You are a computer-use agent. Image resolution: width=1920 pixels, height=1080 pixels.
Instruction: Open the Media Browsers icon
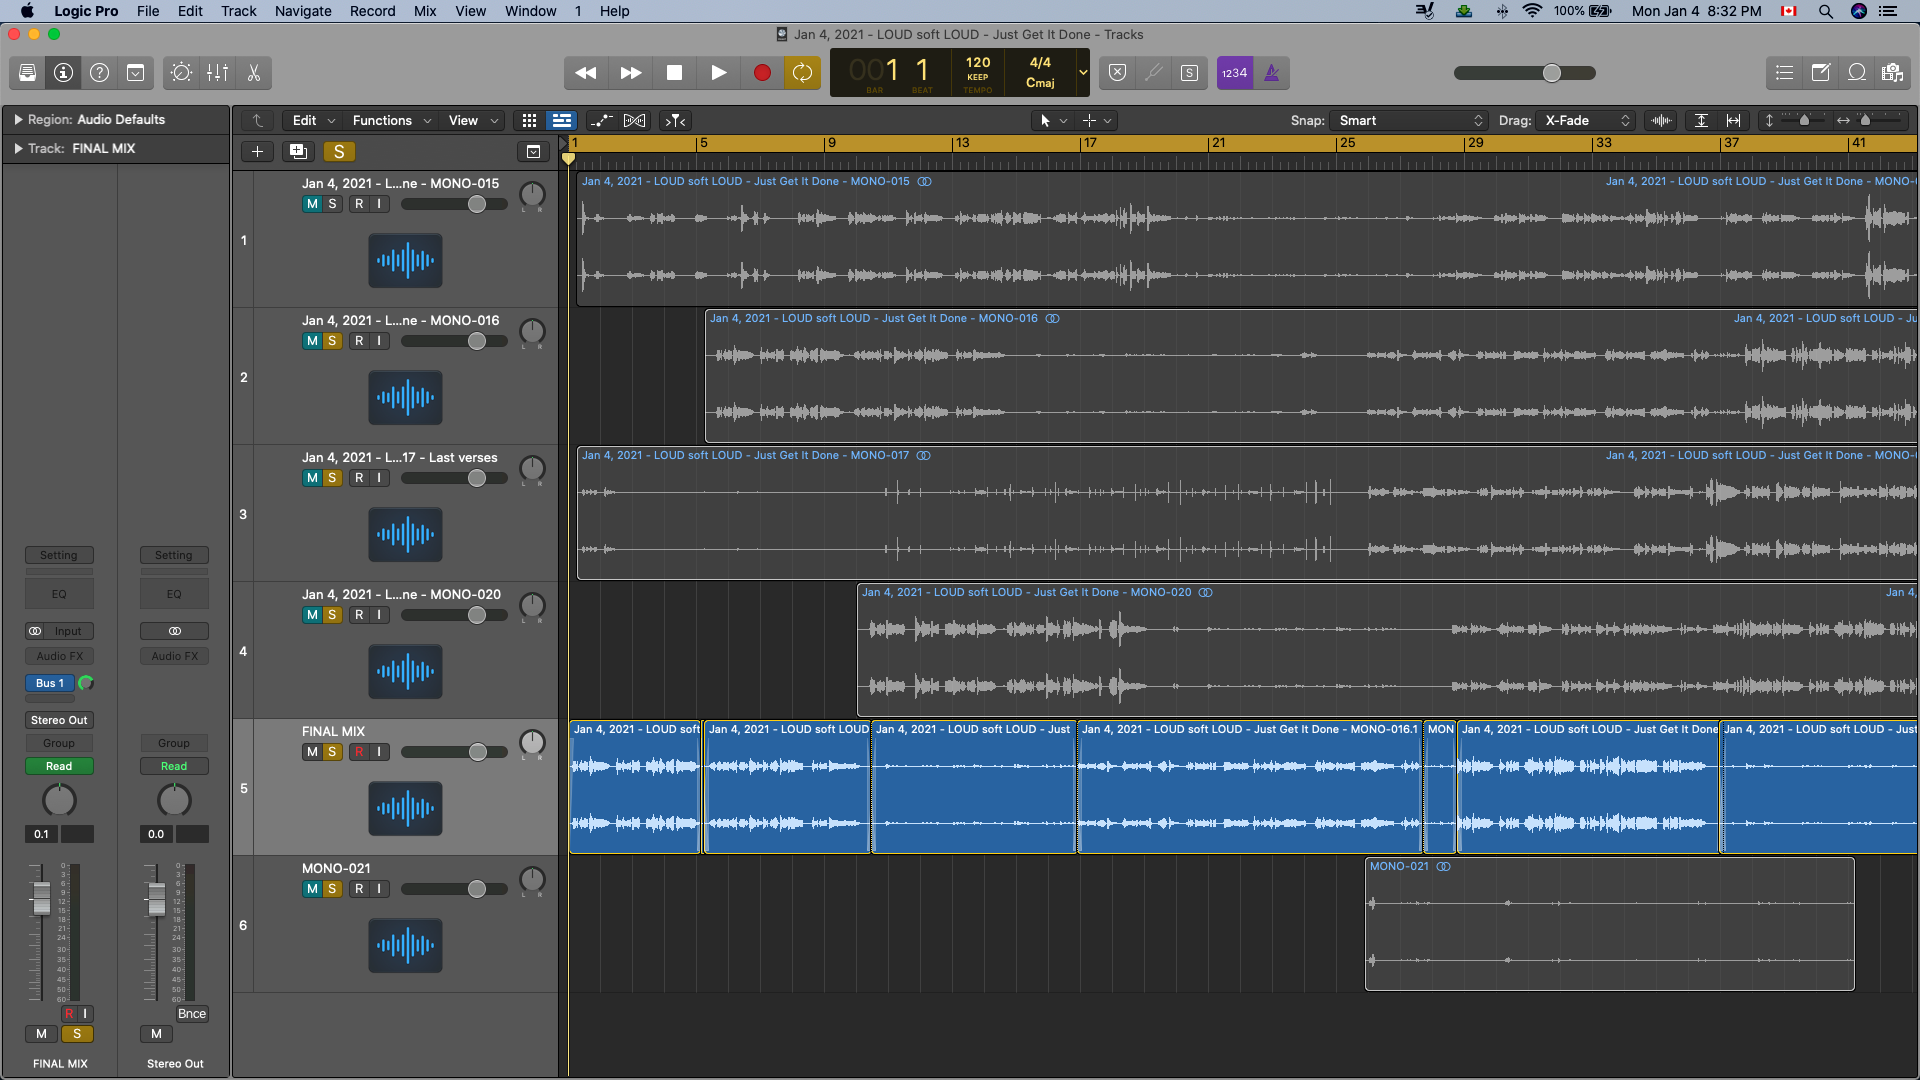click(x=1892, y=73)
